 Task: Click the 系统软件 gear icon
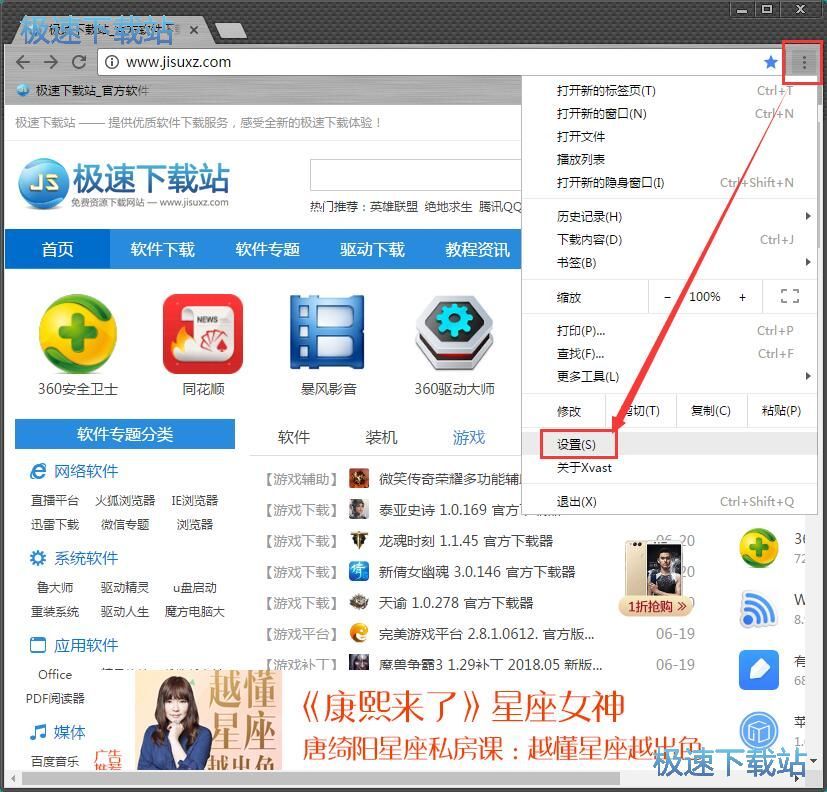37,558
